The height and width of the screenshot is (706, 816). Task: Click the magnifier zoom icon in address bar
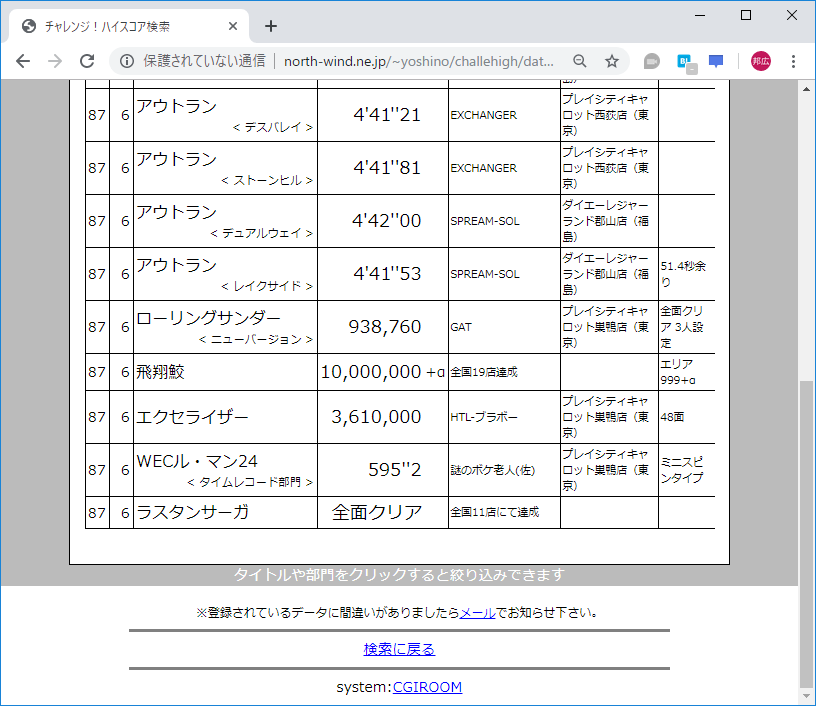click(579, 61)
